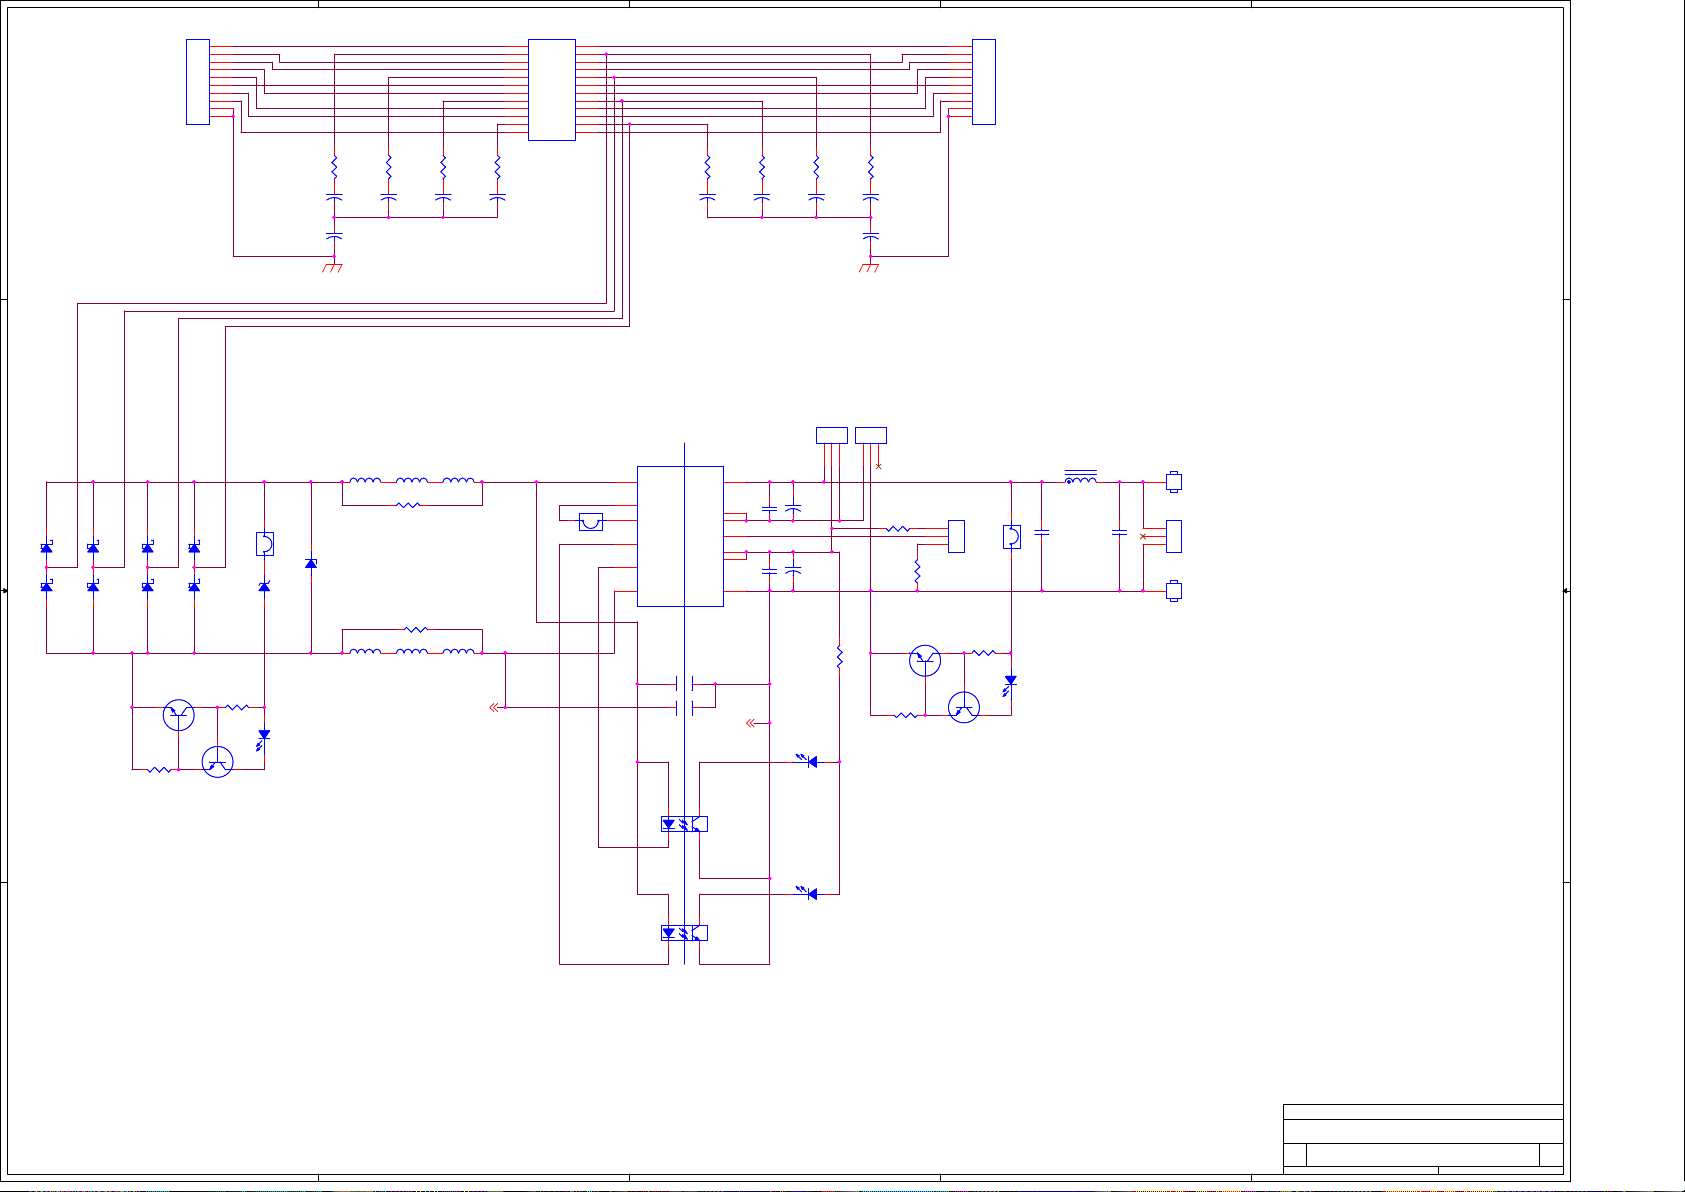Click the red off-page arrow left of the isolation line

[494, 708]
